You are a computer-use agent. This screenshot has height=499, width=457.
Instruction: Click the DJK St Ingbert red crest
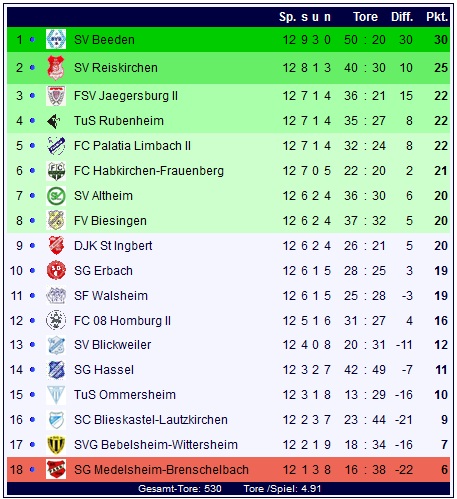point(56,246)
